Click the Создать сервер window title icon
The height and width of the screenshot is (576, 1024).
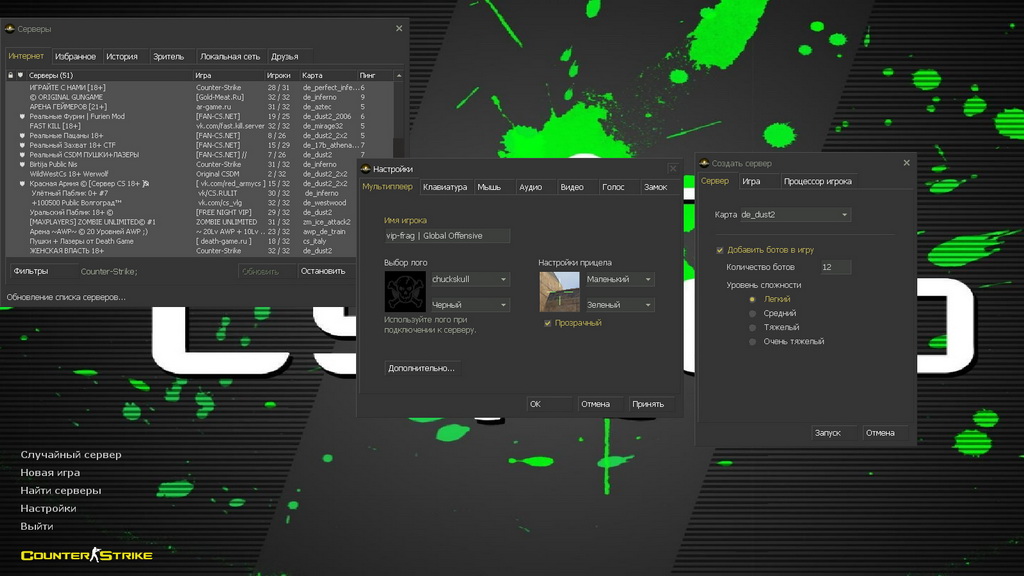click(704, 163)
